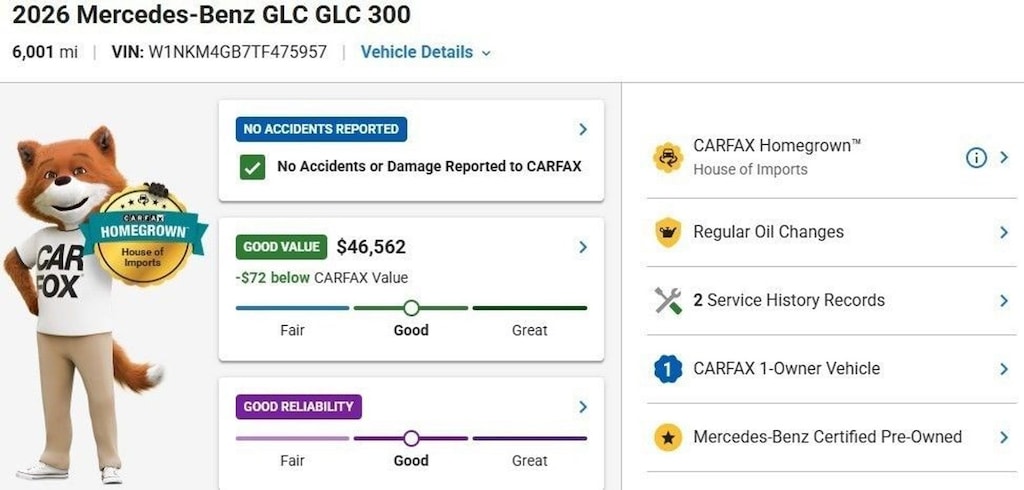Viewport: 1024px width, 490px height.
Task: Click the GOOD VALUE green badge
Action: [281, 247]
